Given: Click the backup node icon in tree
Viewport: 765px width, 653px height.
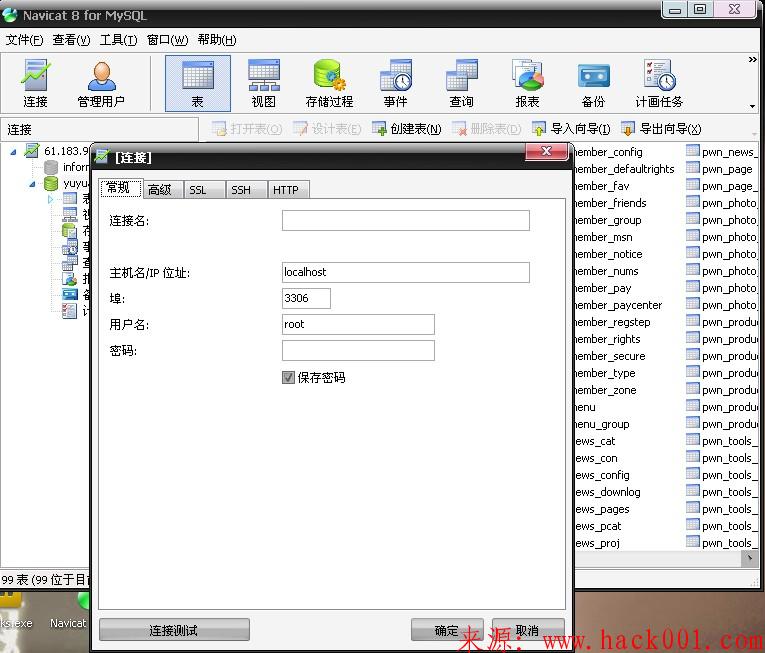Looking at the screenshot, I should (70, 294).
